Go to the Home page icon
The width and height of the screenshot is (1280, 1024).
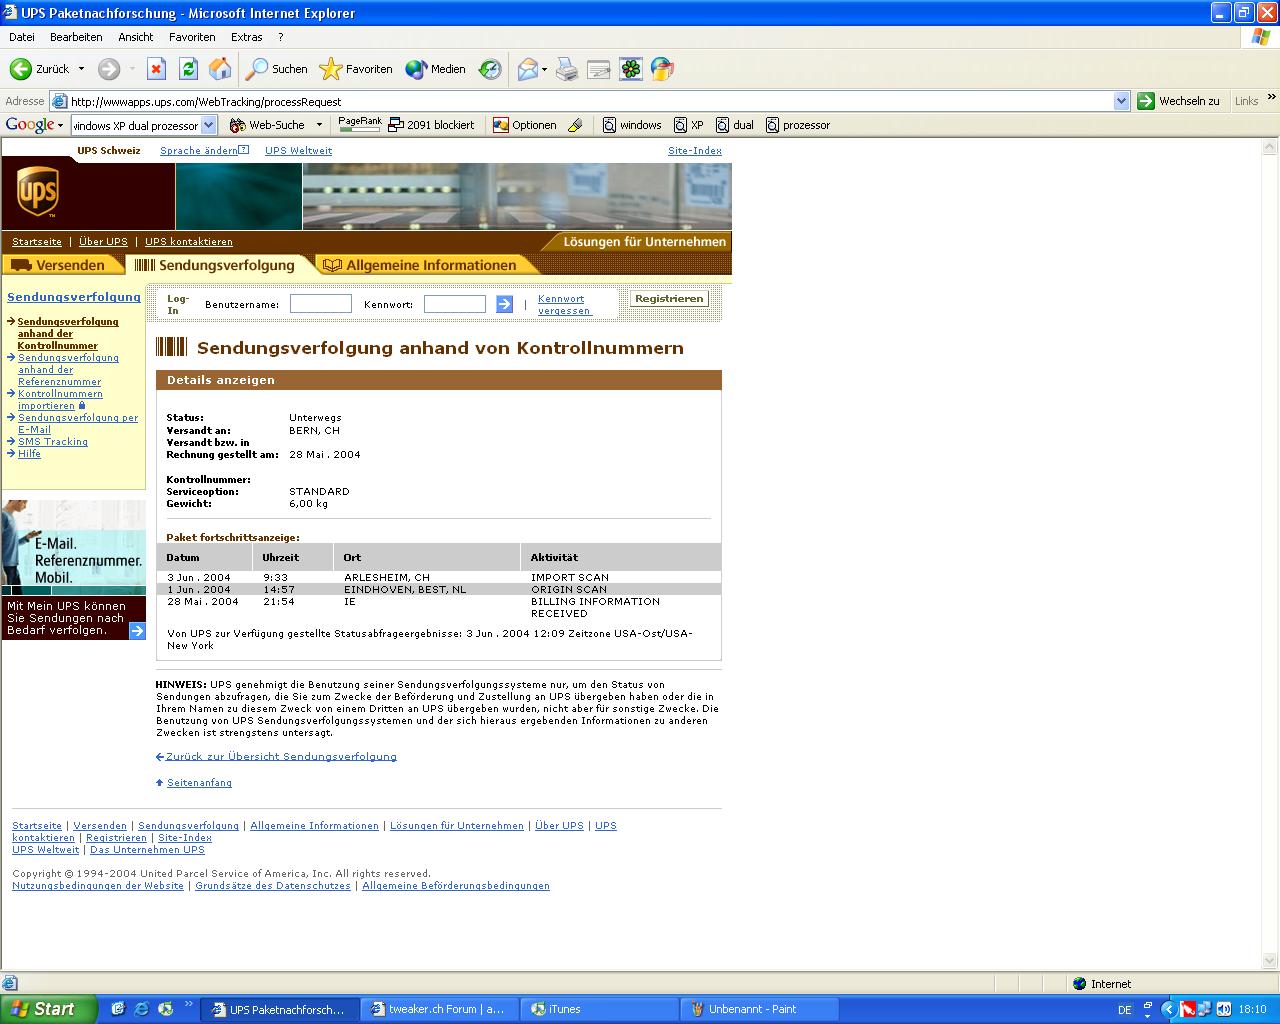click(220, 69)
